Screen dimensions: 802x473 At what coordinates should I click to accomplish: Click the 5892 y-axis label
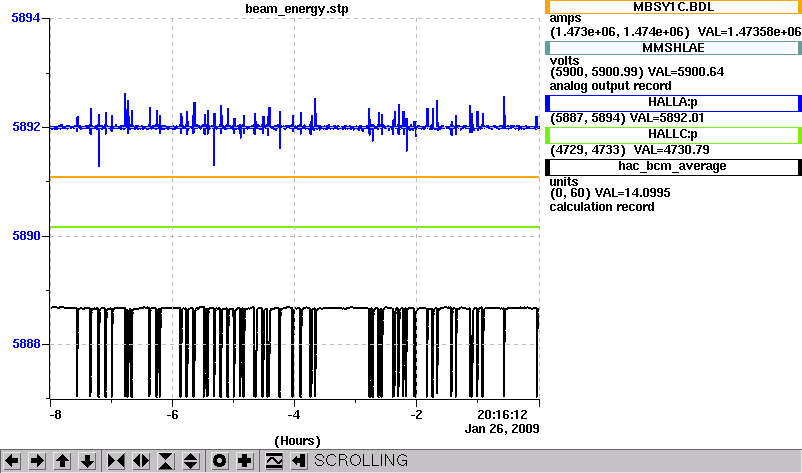(x=26, y=126)
